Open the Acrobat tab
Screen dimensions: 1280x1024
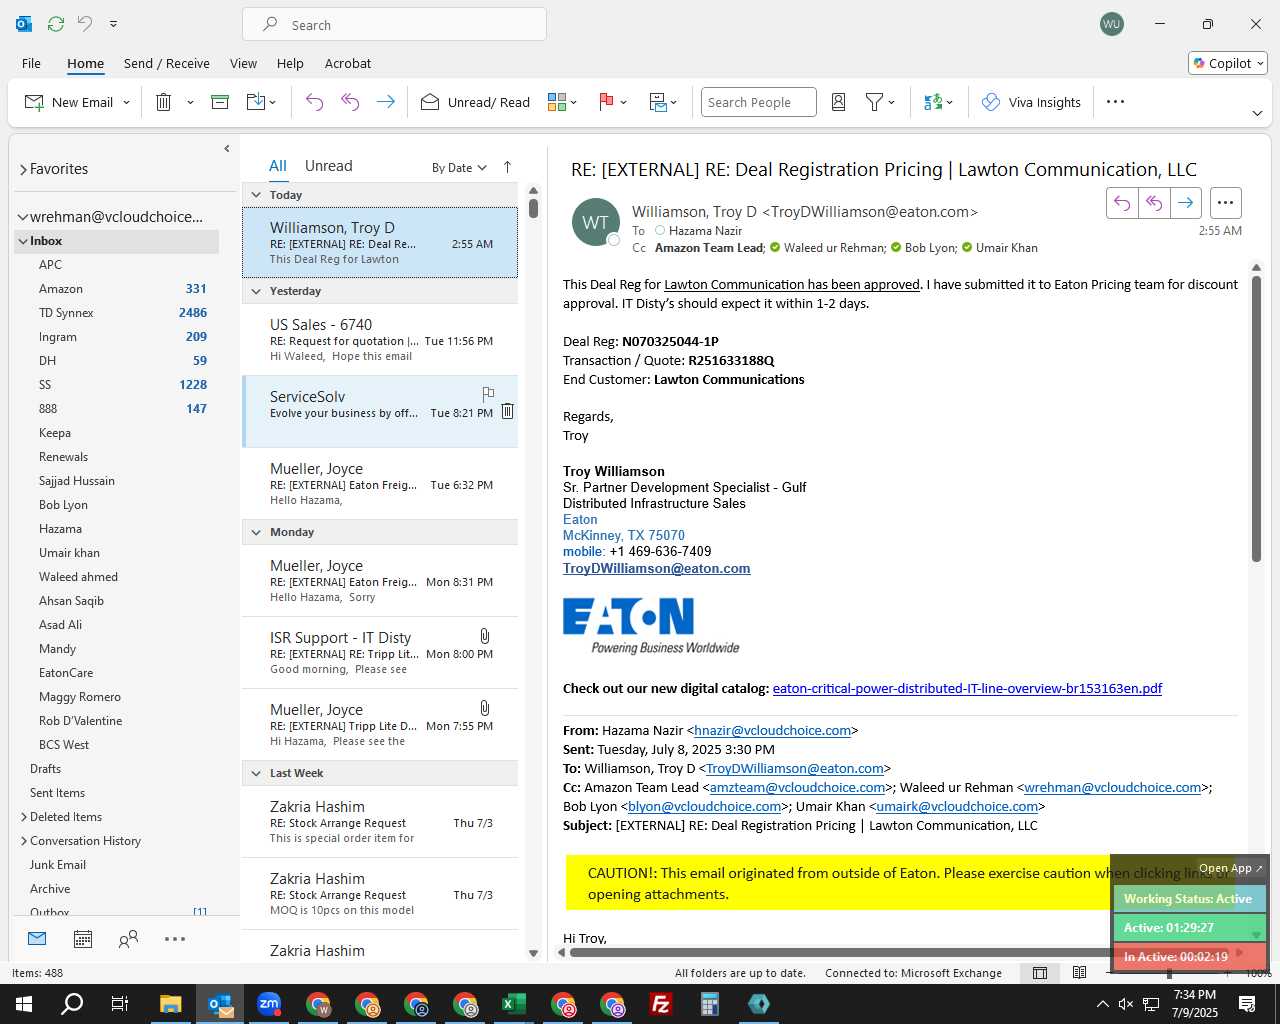pos(348,63)
